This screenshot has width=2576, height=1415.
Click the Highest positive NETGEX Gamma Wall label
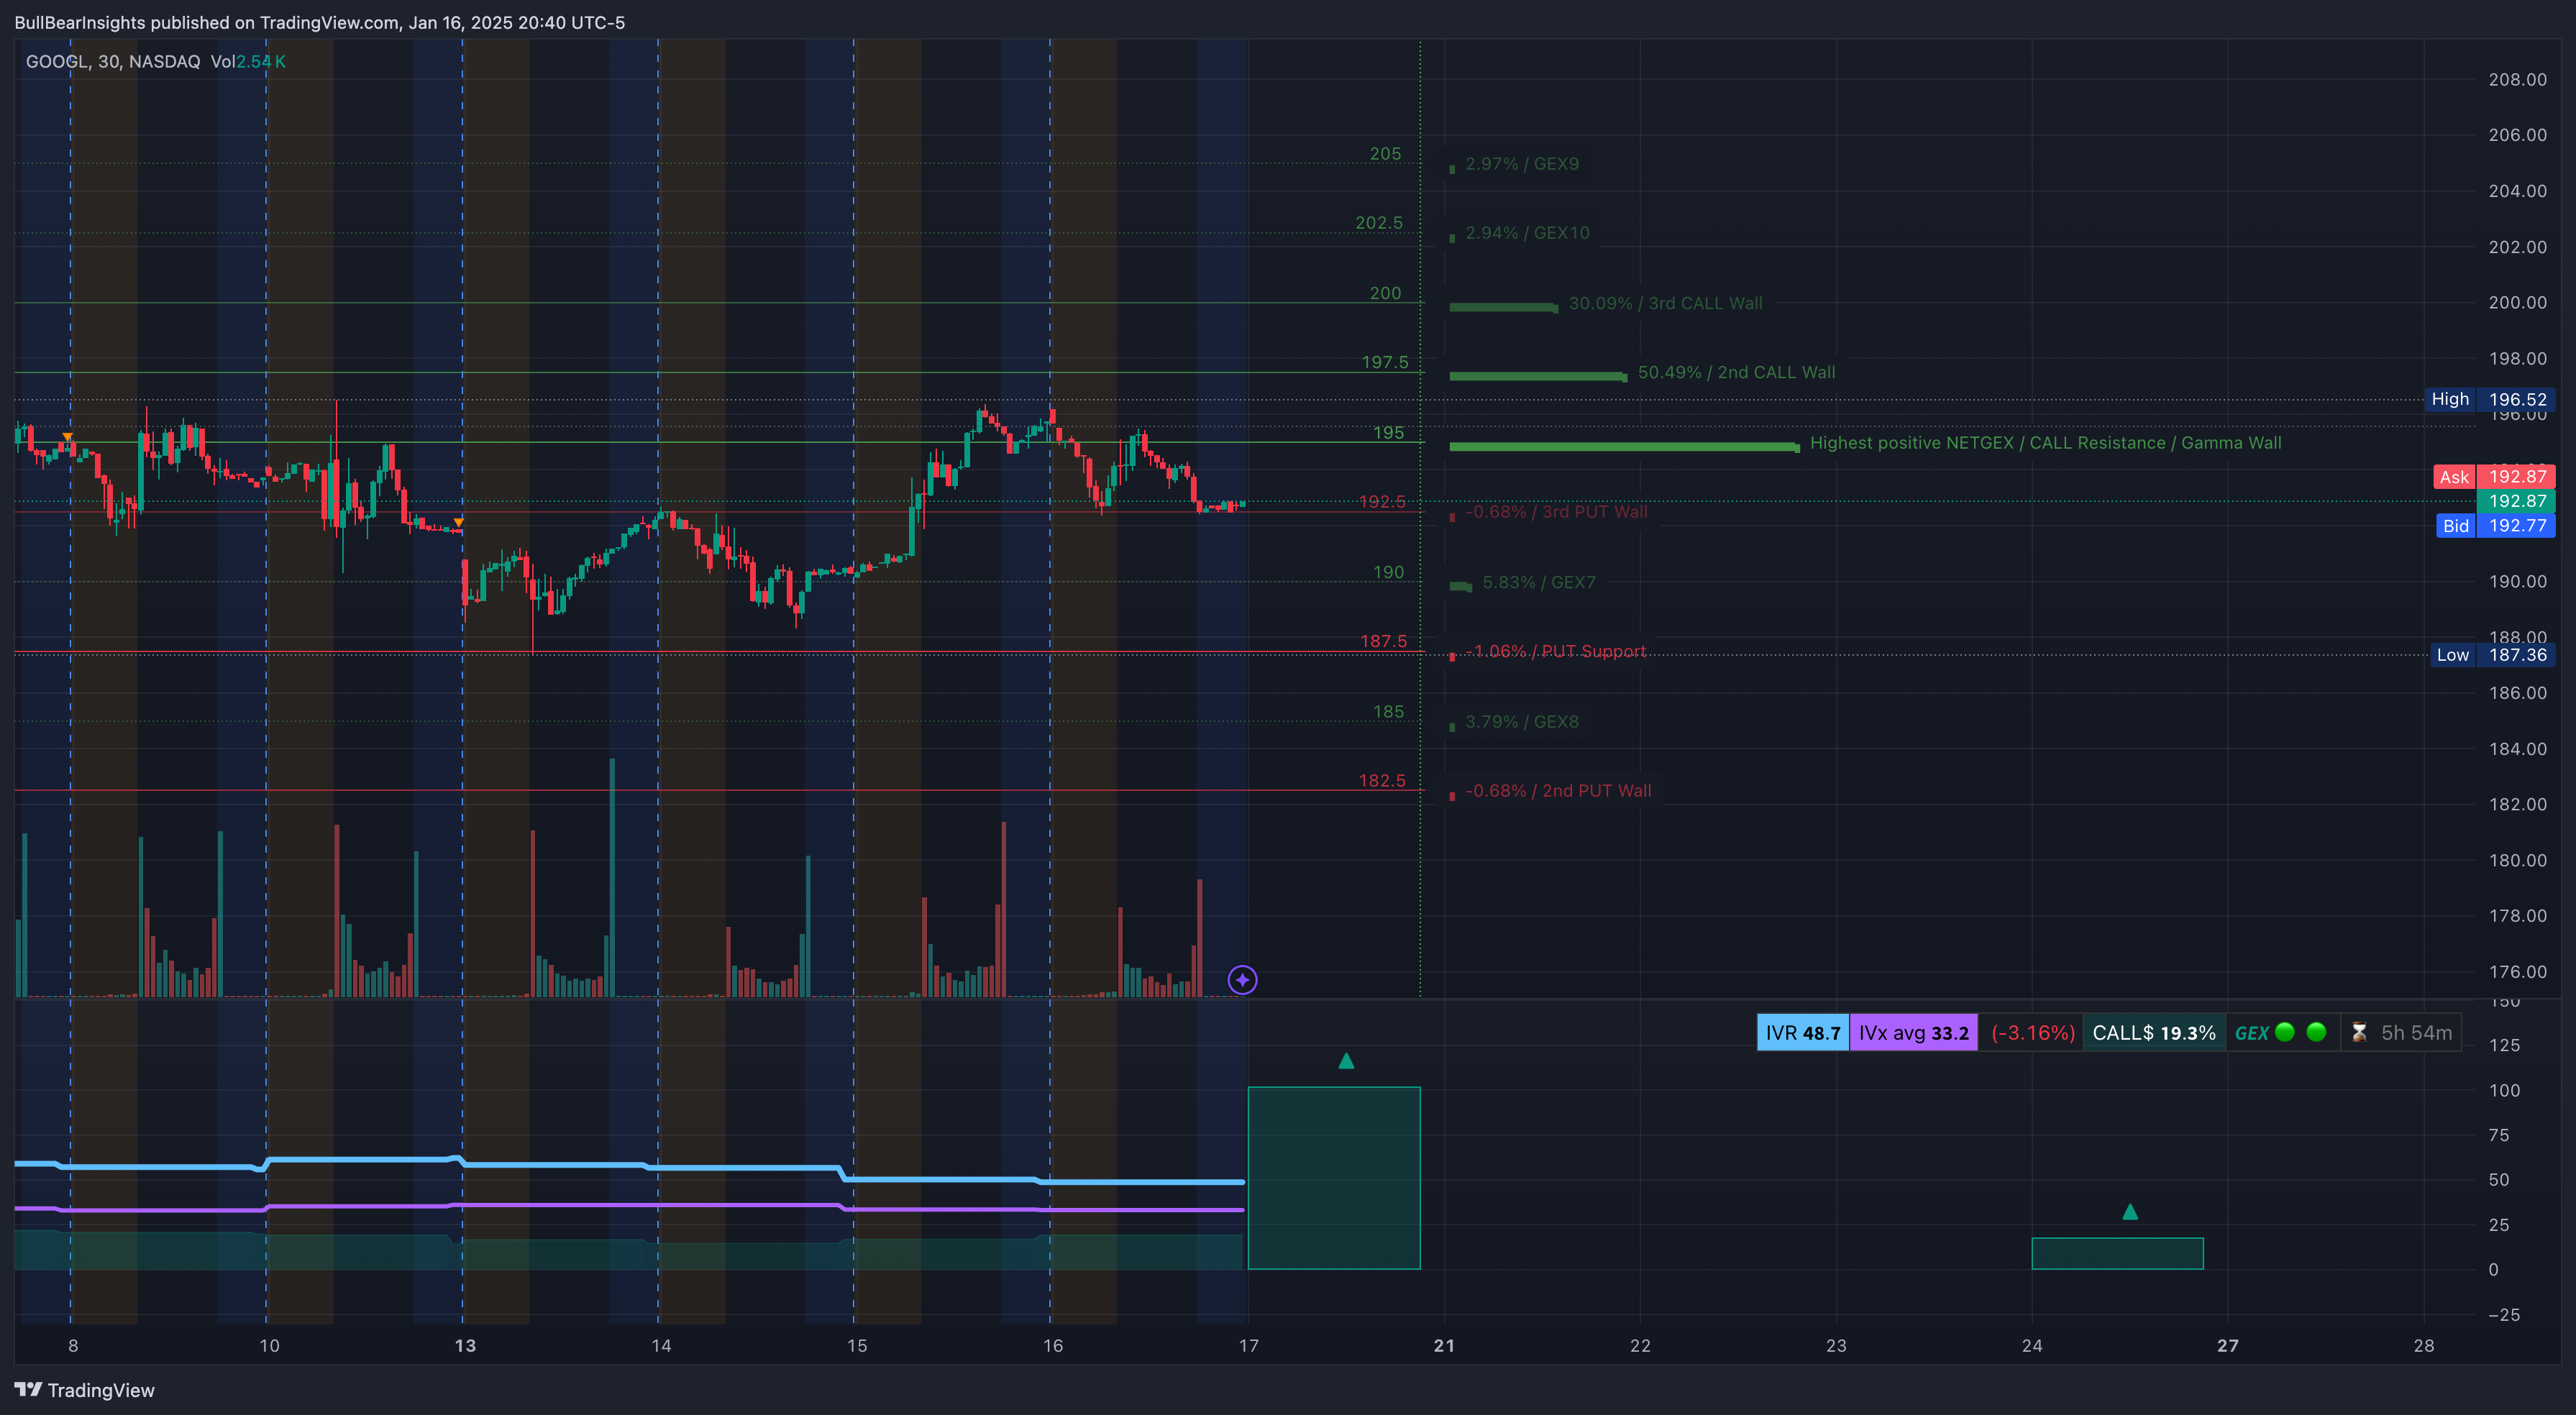[2045, 443]
